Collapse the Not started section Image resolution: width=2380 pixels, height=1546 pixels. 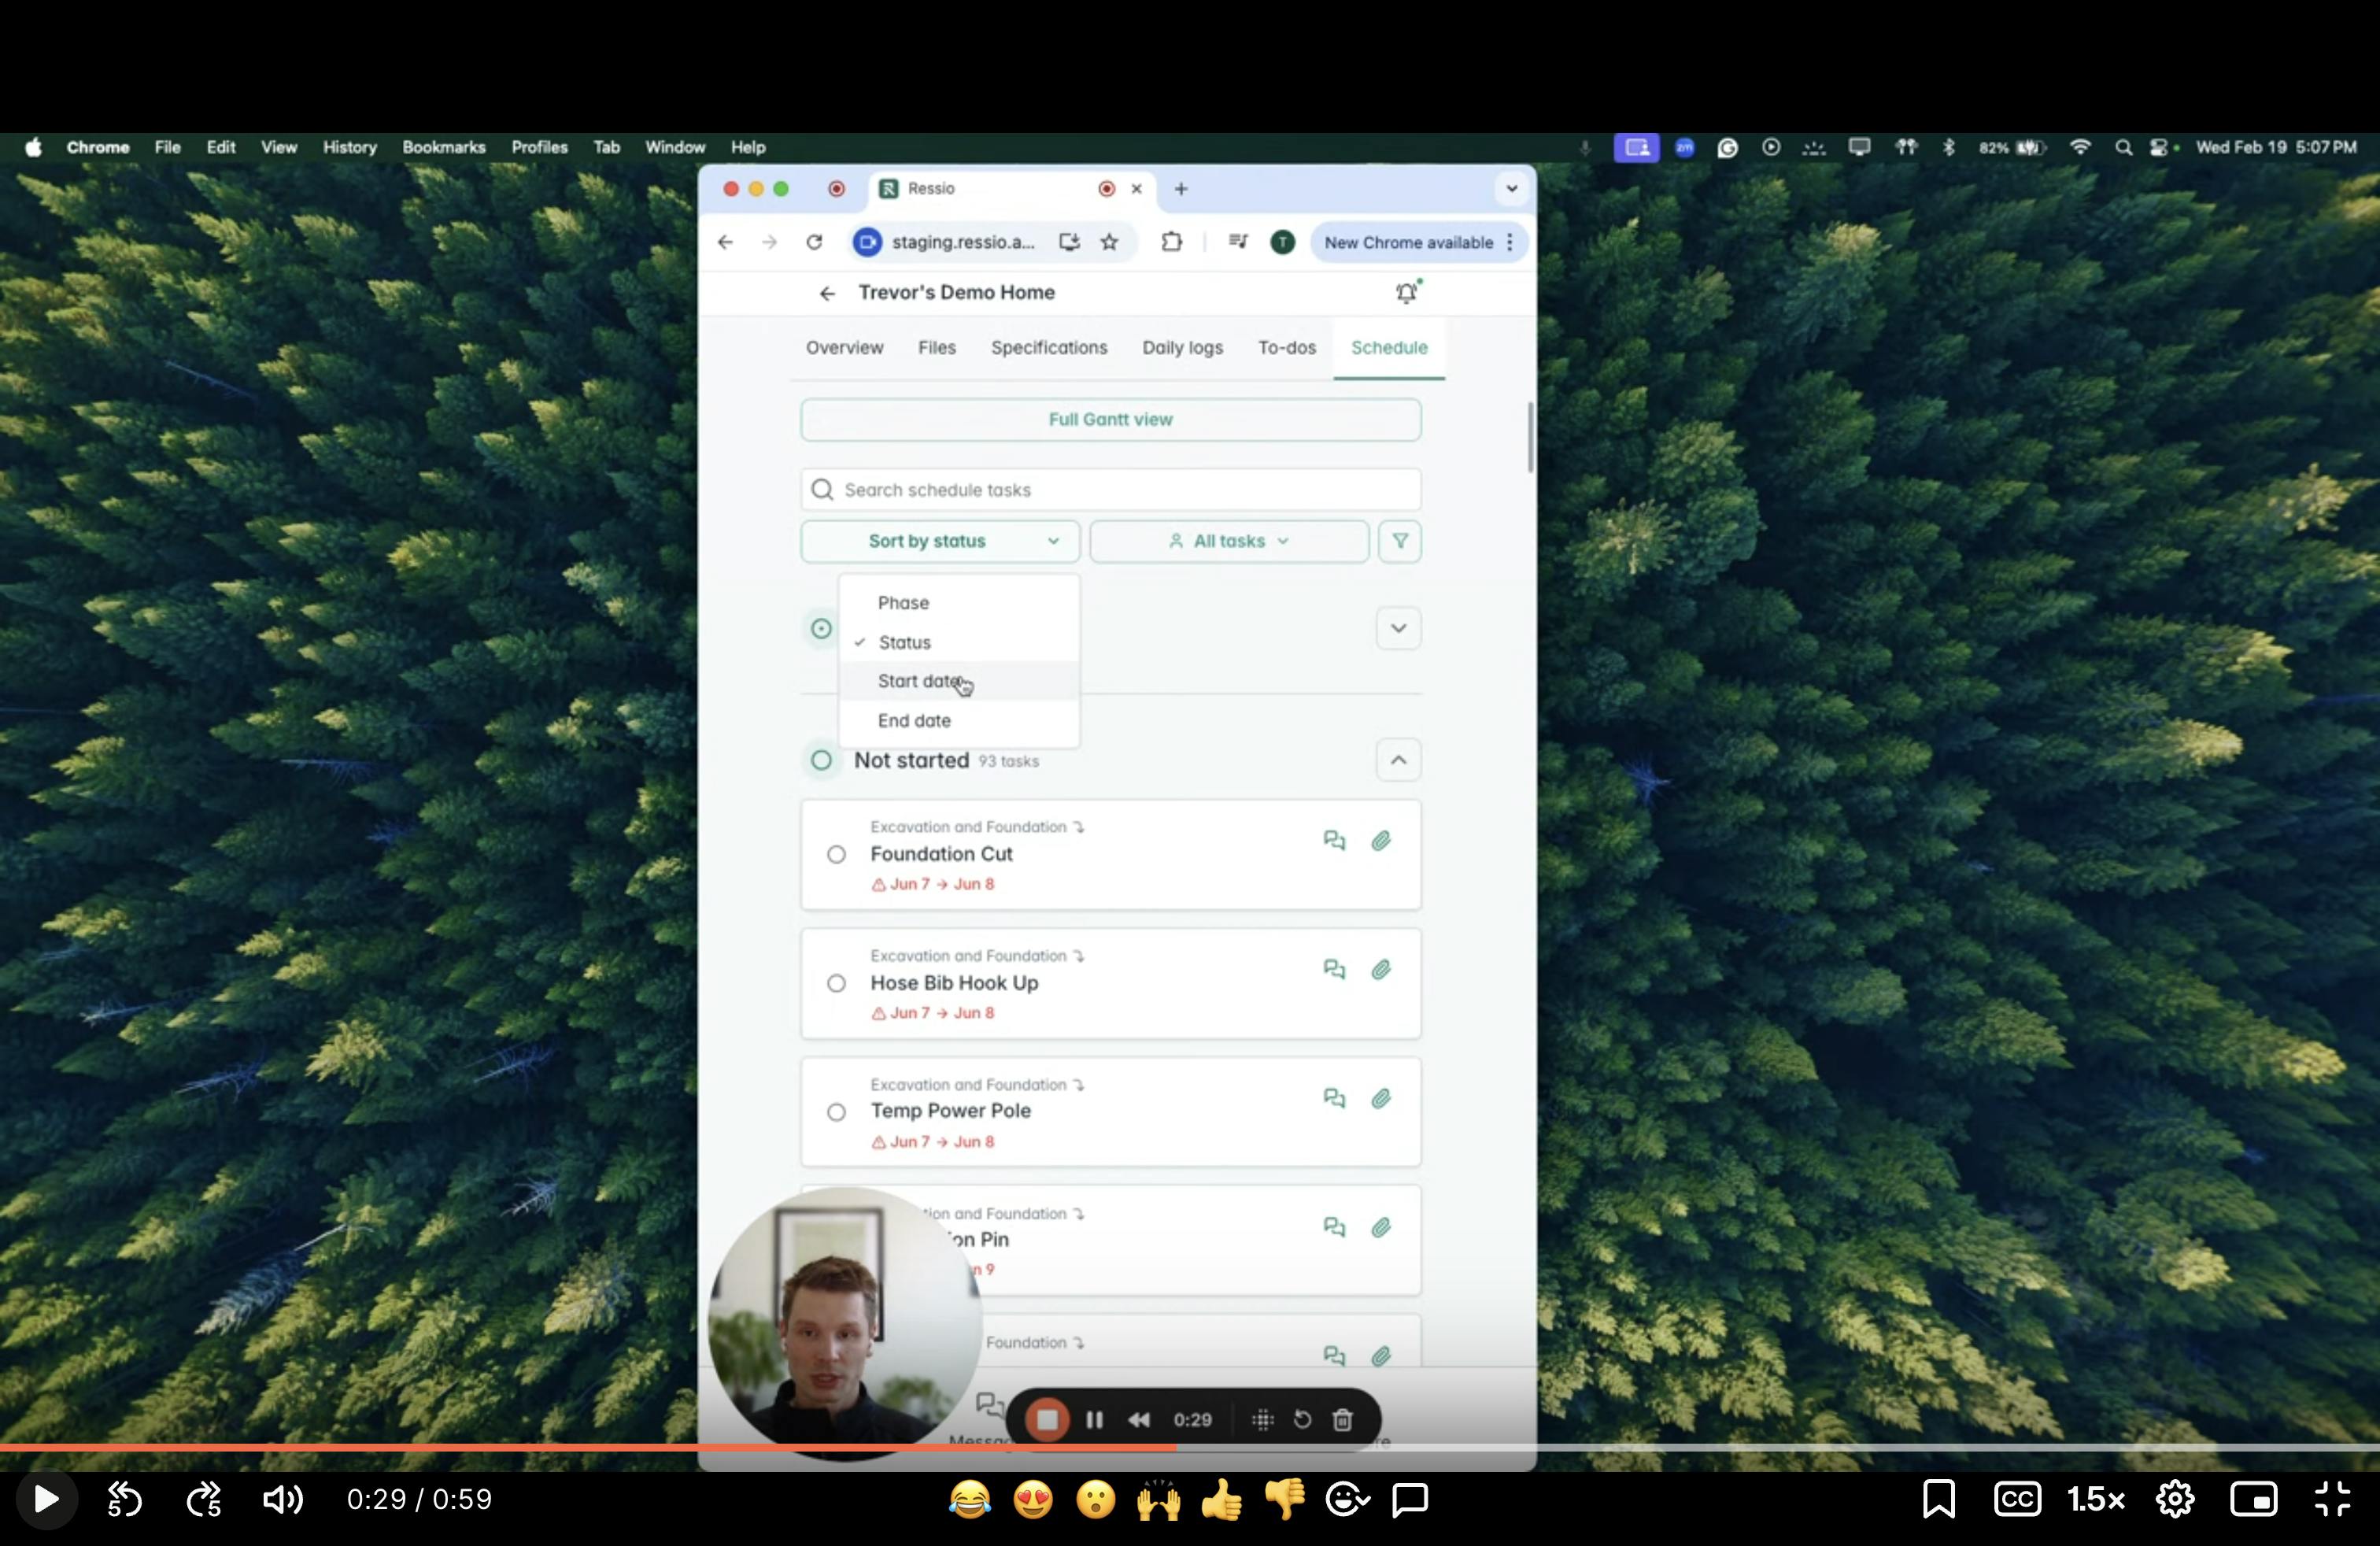[1398, 760]
